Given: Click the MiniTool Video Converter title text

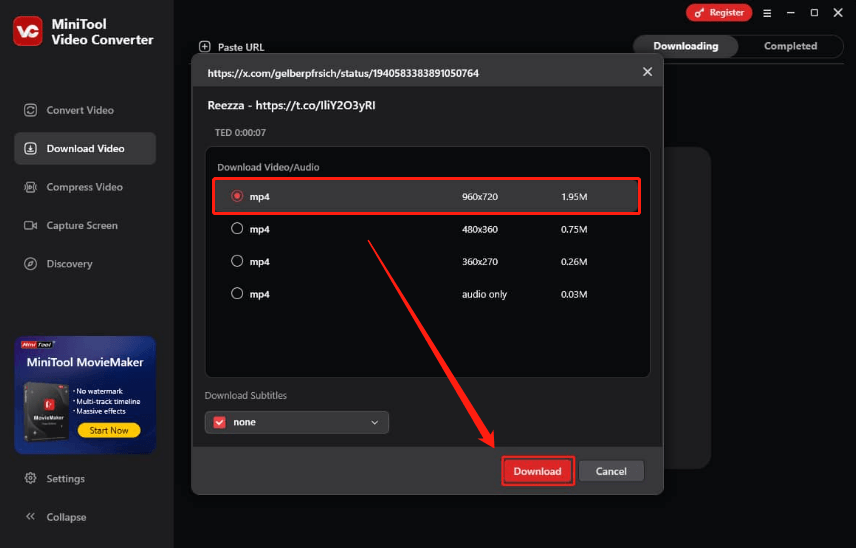Looking at the screenshot, I should coord(102,32).
